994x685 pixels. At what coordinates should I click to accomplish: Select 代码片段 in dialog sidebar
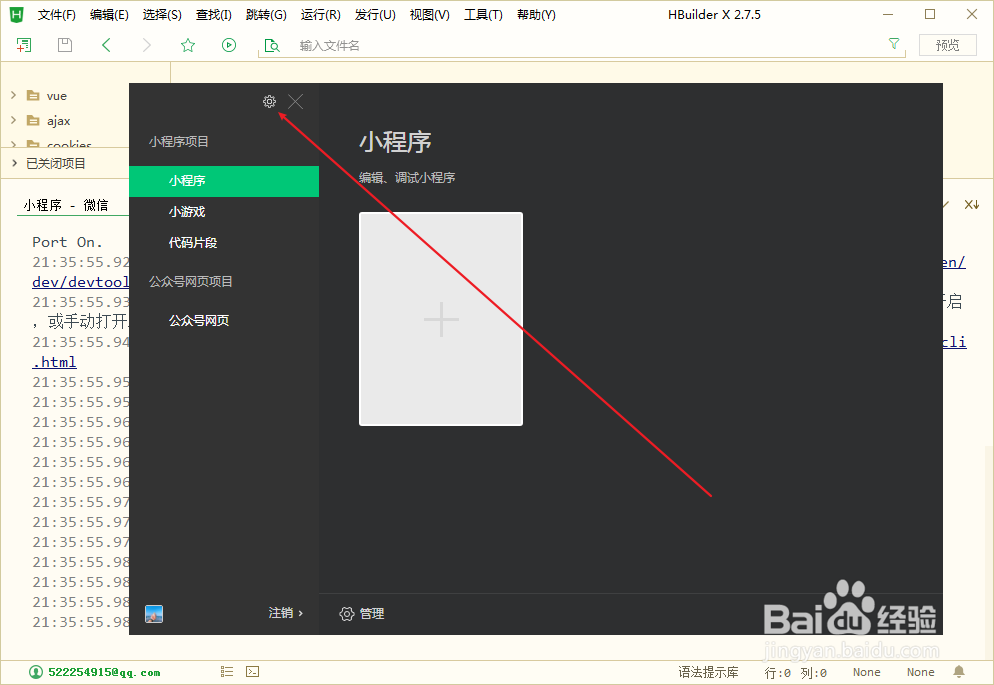click(x=224, y=243)
